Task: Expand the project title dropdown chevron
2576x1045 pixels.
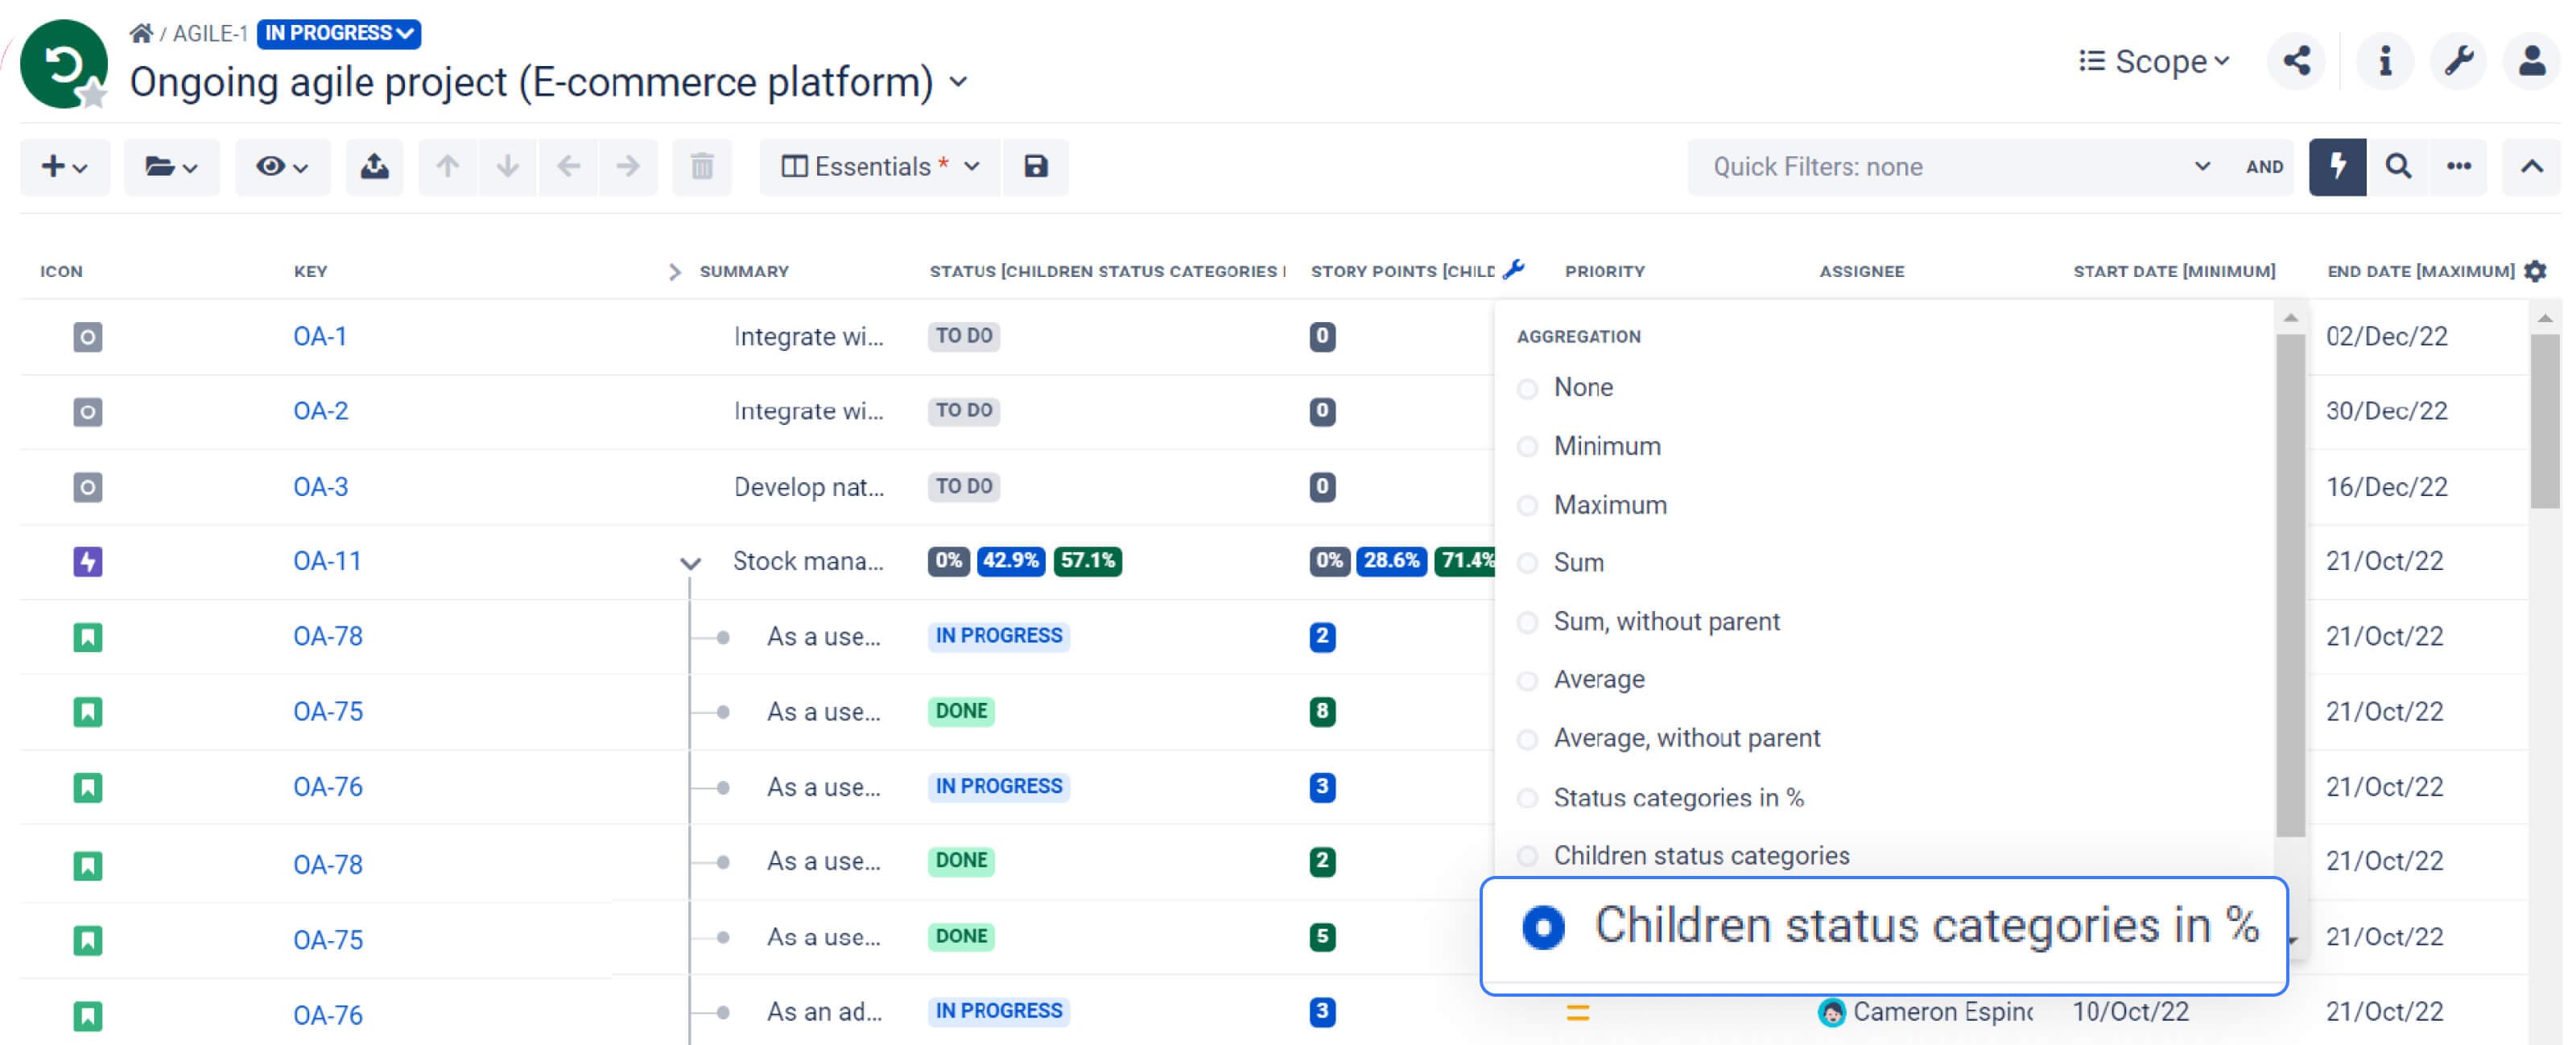Action: point(959,82)
